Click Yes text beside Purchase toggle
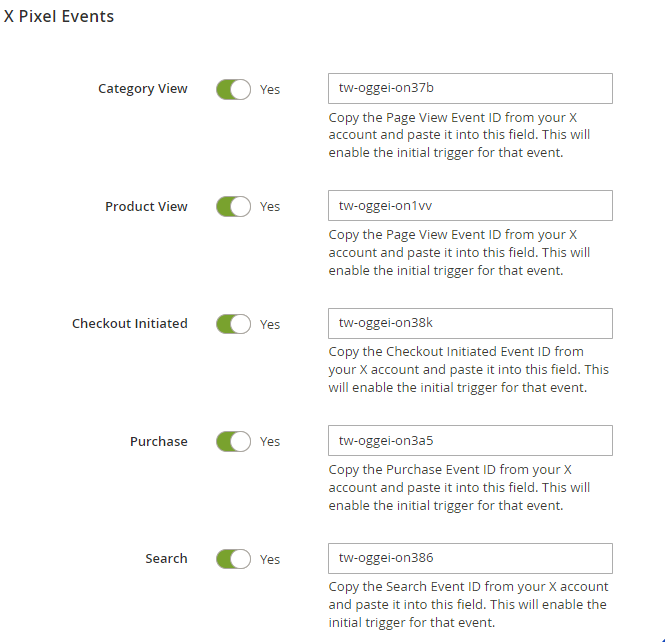 (x=270, y=441)
